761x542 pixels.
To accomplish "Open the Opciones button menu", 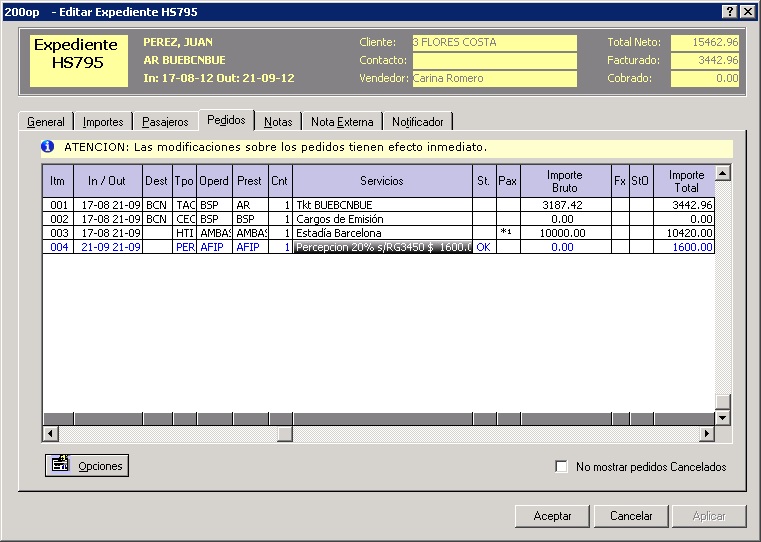I will [87, 466].
